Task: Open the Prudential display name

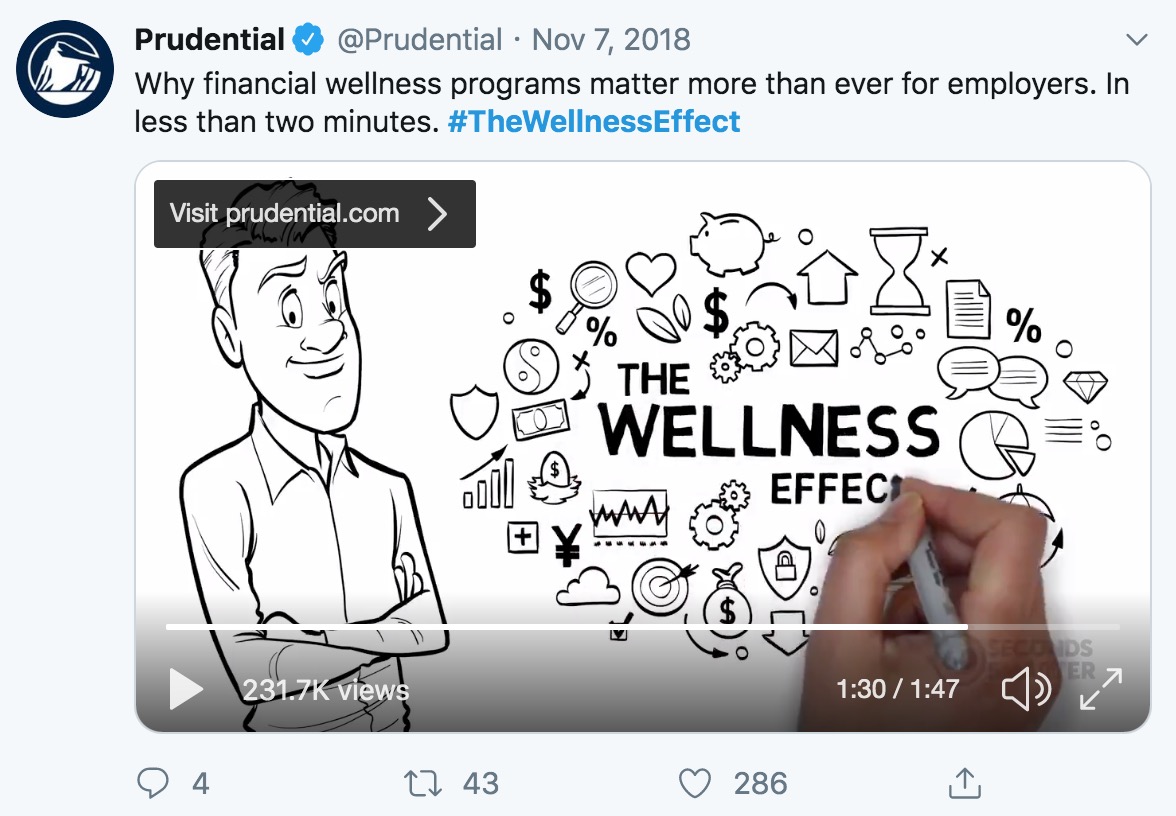Action: pyautogui.click(x=209, y=40)
